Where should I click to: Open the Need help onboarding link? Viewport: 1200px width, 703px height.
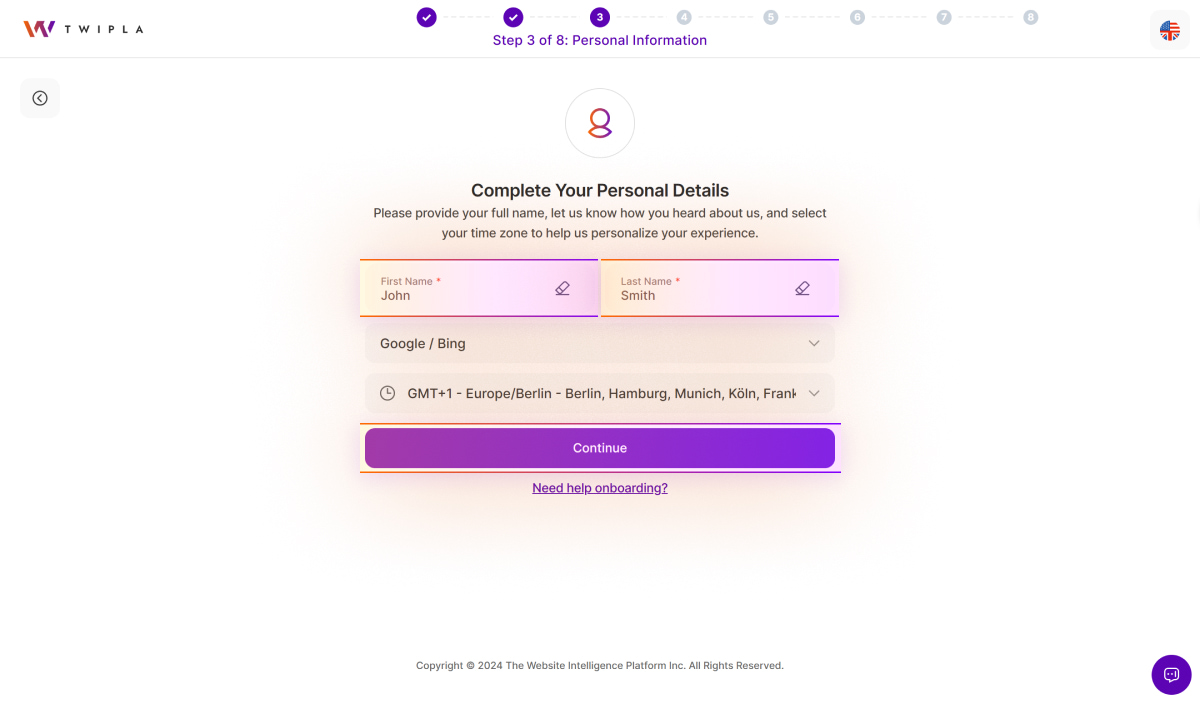(600, 488)
